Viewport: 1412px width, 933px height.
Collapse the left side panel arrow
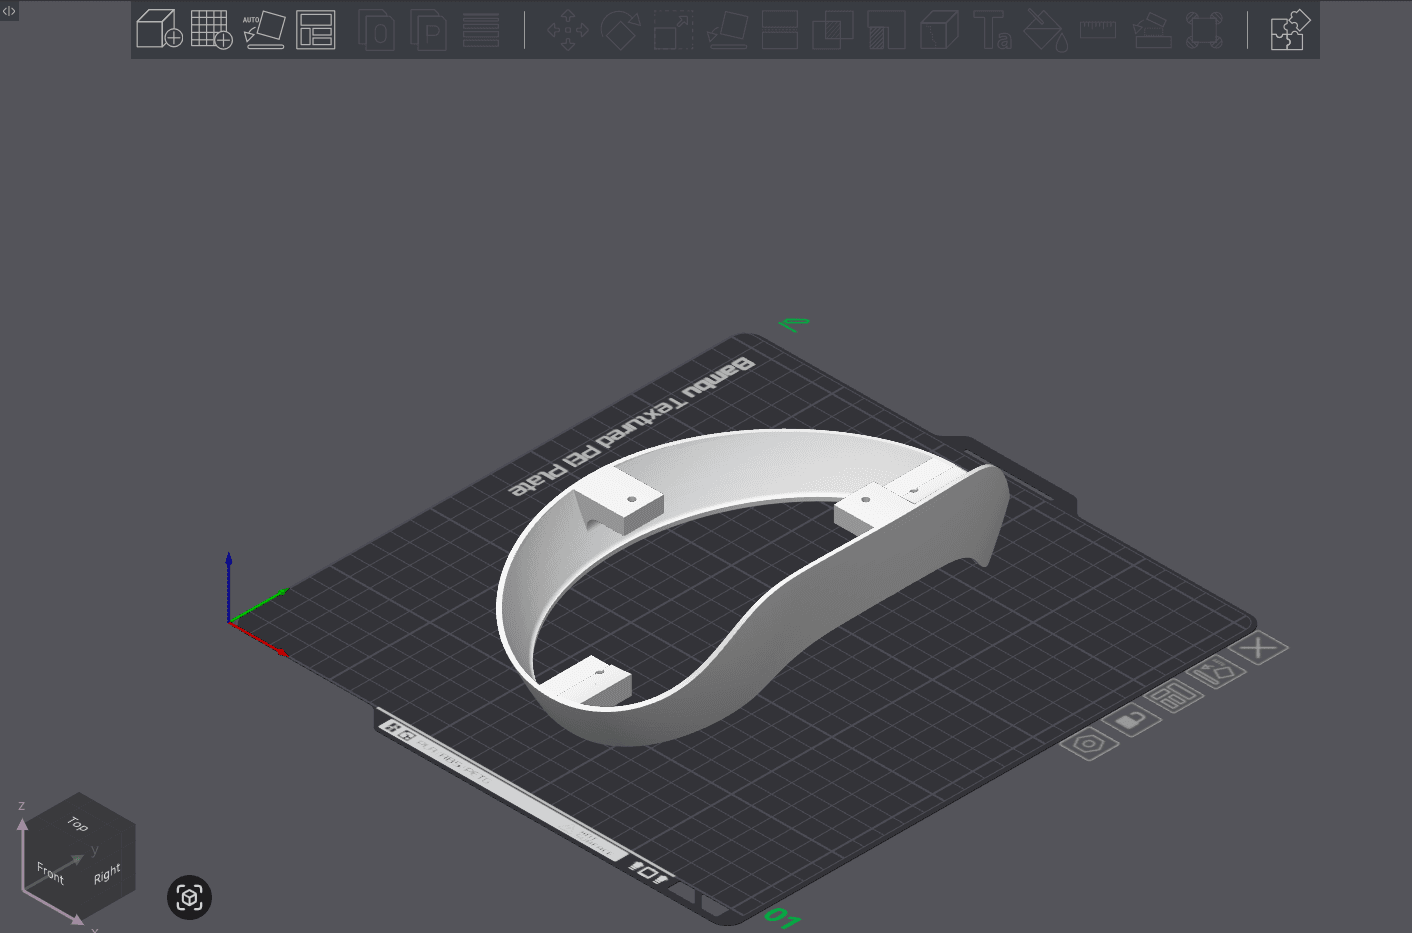tap(9, 10)
